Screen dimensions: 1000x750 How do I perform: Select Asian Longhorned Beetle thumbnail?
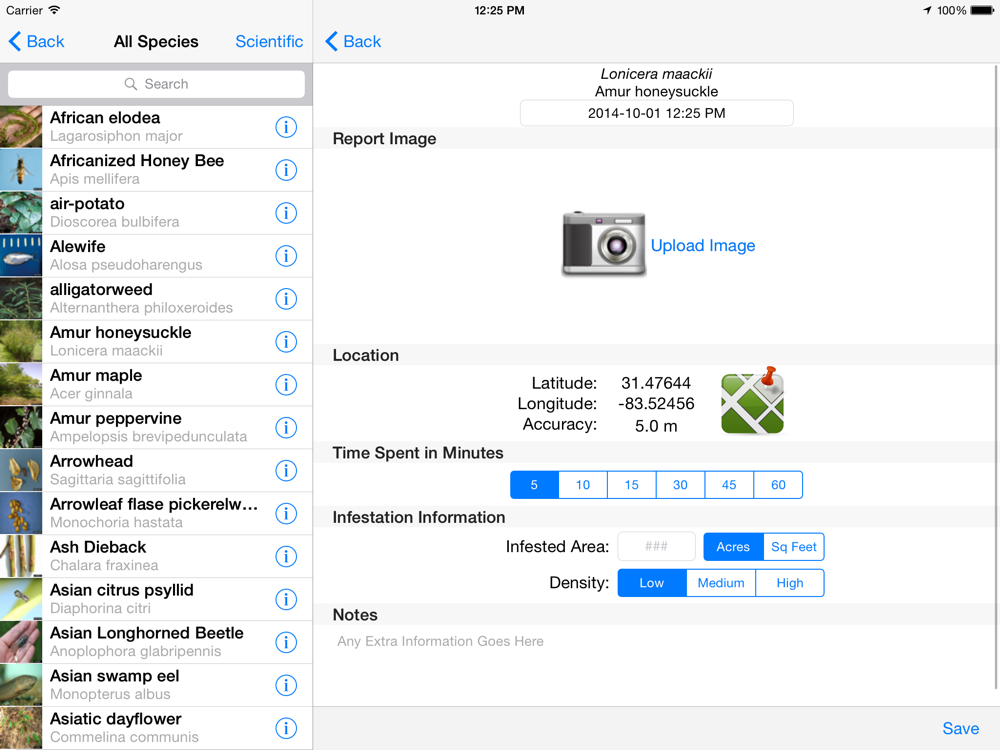21,642
